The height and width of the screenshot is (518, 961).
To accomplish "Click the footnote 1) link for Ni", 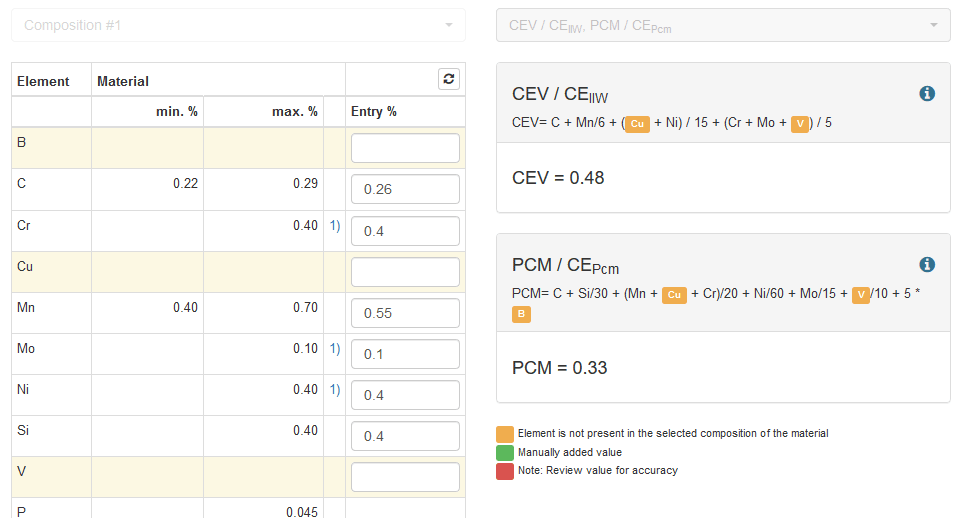I will (335, 390).
